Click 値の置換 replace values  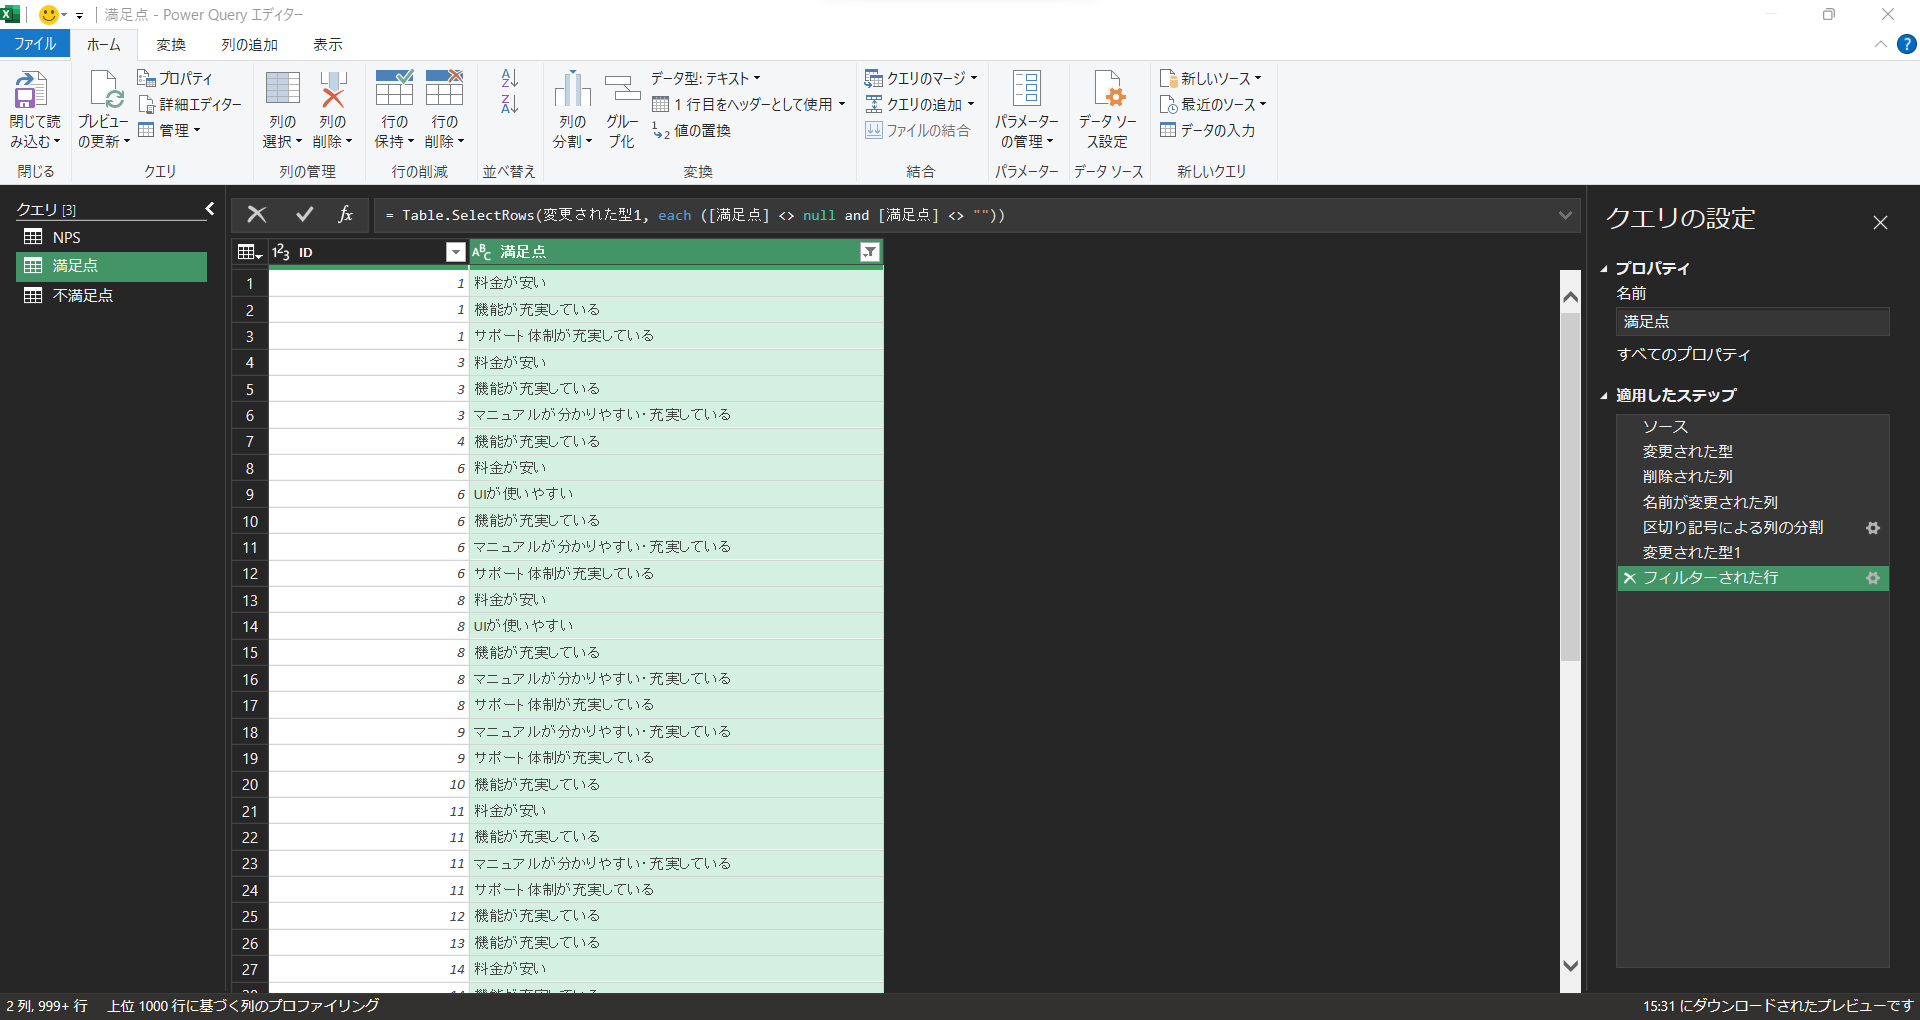point(691,130)
